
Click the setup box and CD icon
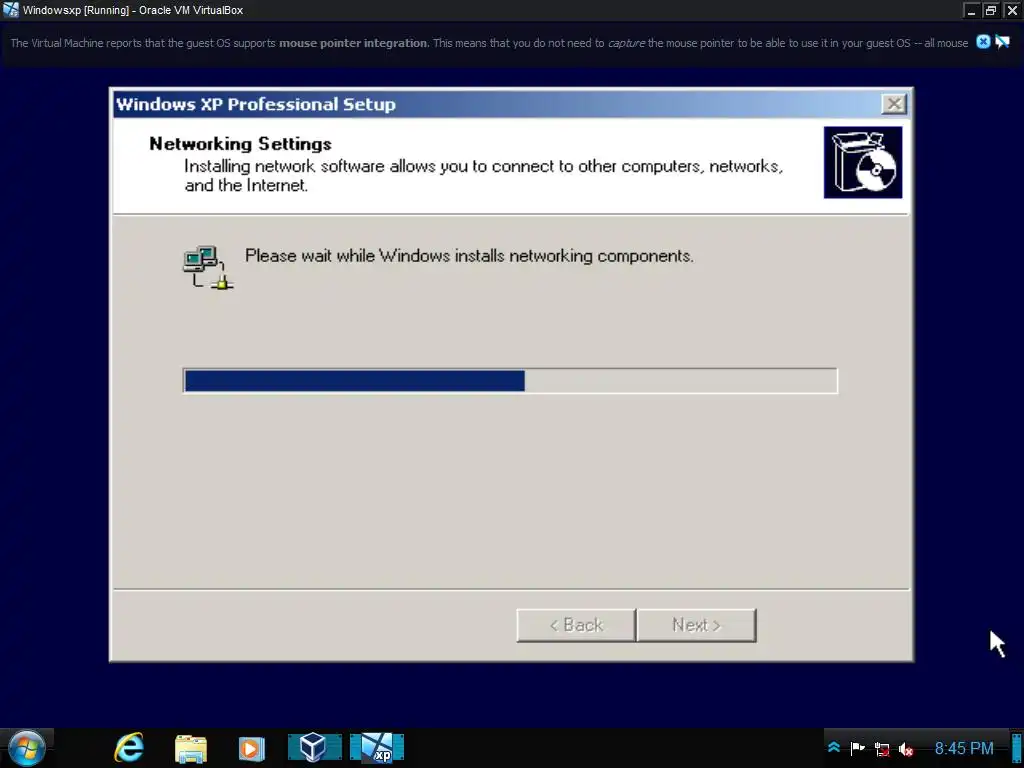[x=863, y=162]
